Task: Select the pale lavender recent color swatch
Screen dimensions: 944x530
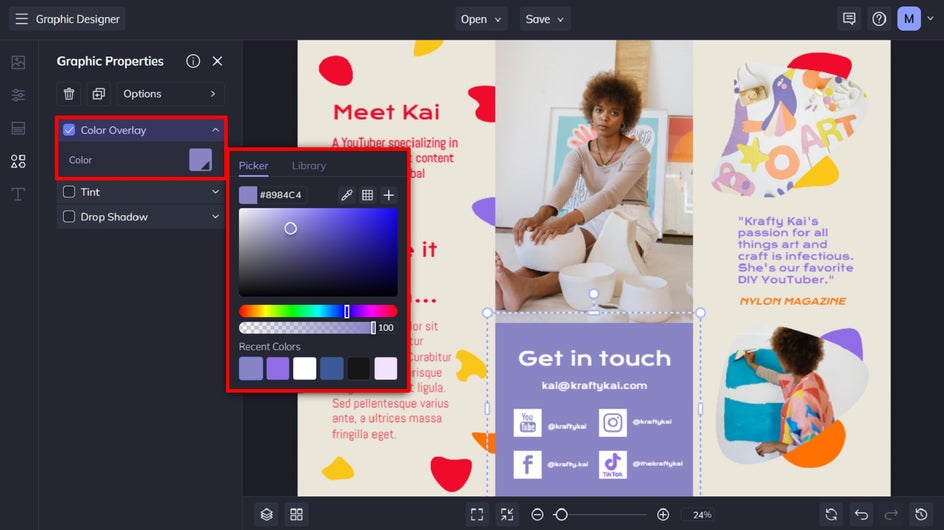Action: pos(385,368)
